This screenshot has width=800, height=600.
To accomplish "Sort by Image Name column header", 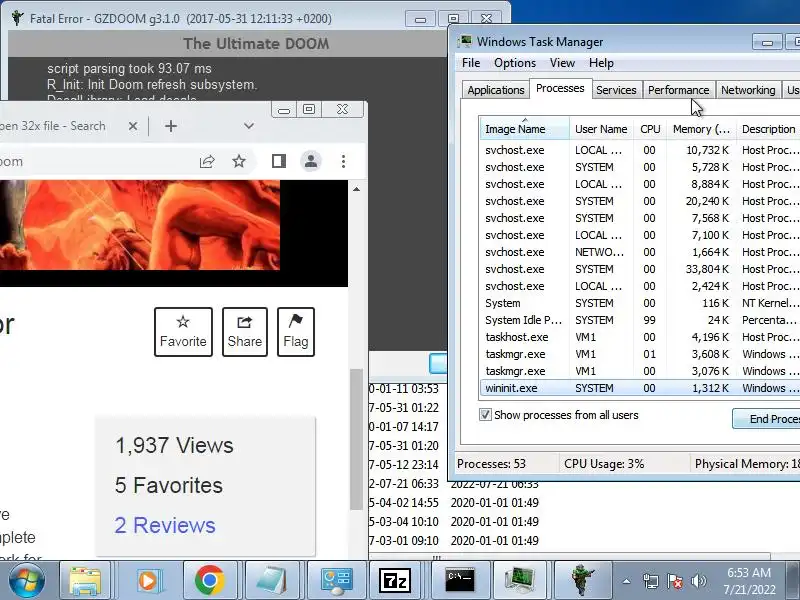I will 524,129.
